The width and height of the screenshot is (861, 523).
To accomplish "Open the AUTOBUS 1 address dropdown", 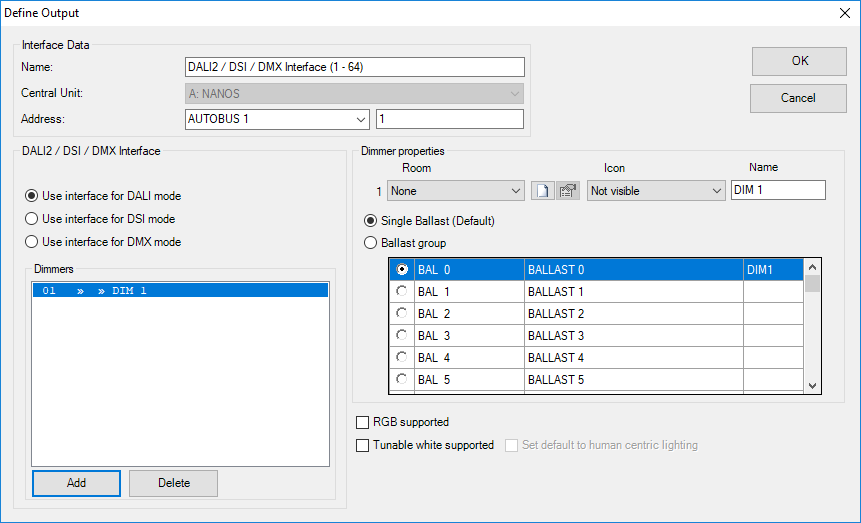I will coord(278,119).
